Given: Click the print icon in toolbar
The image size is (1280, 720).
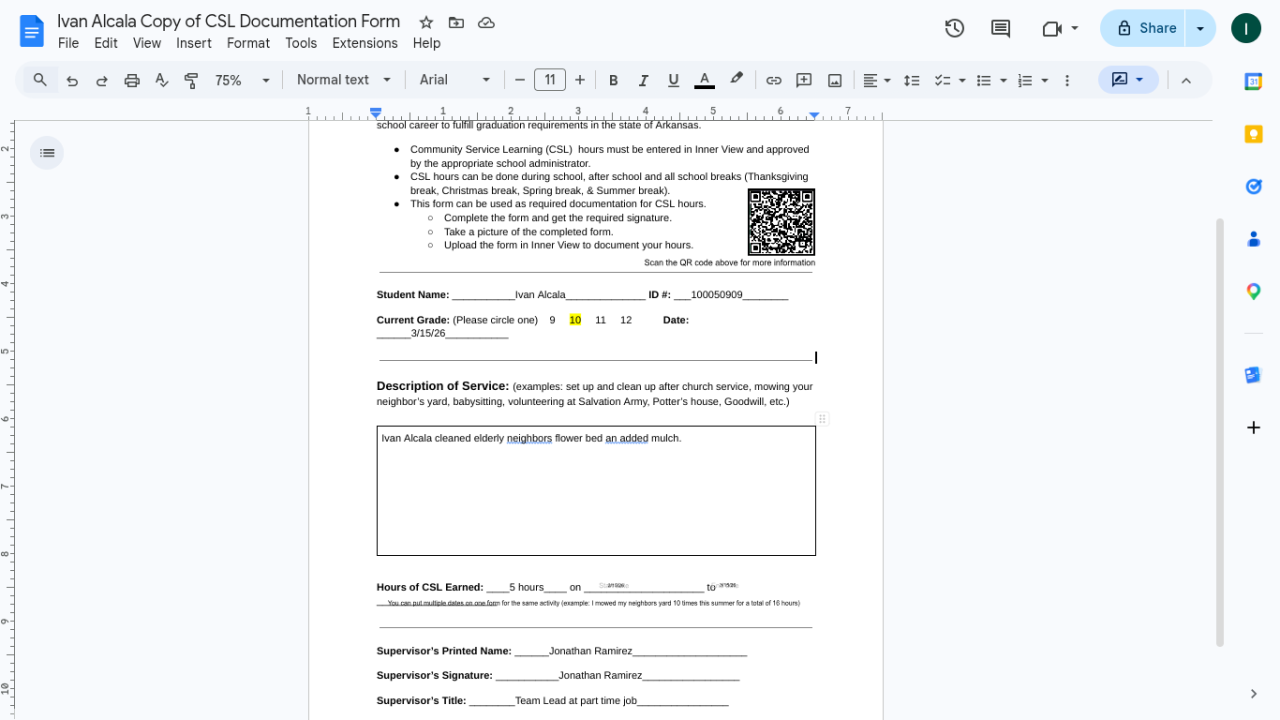Looking at the screenshot, I should pyautogui.click(x=131, y=80).
